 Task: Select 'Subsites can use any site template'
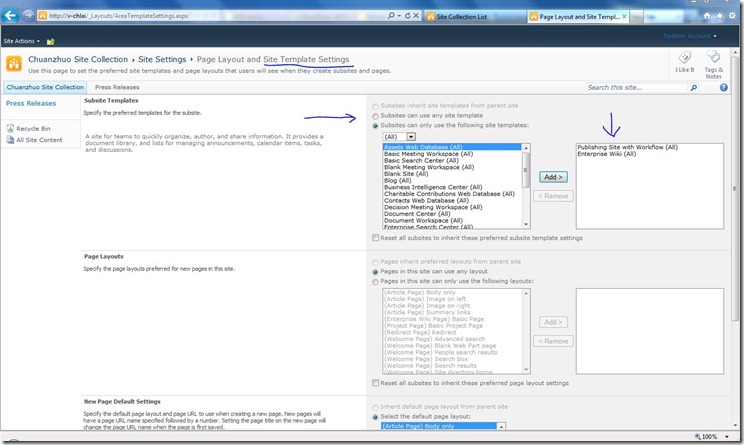tap(375, 116)
